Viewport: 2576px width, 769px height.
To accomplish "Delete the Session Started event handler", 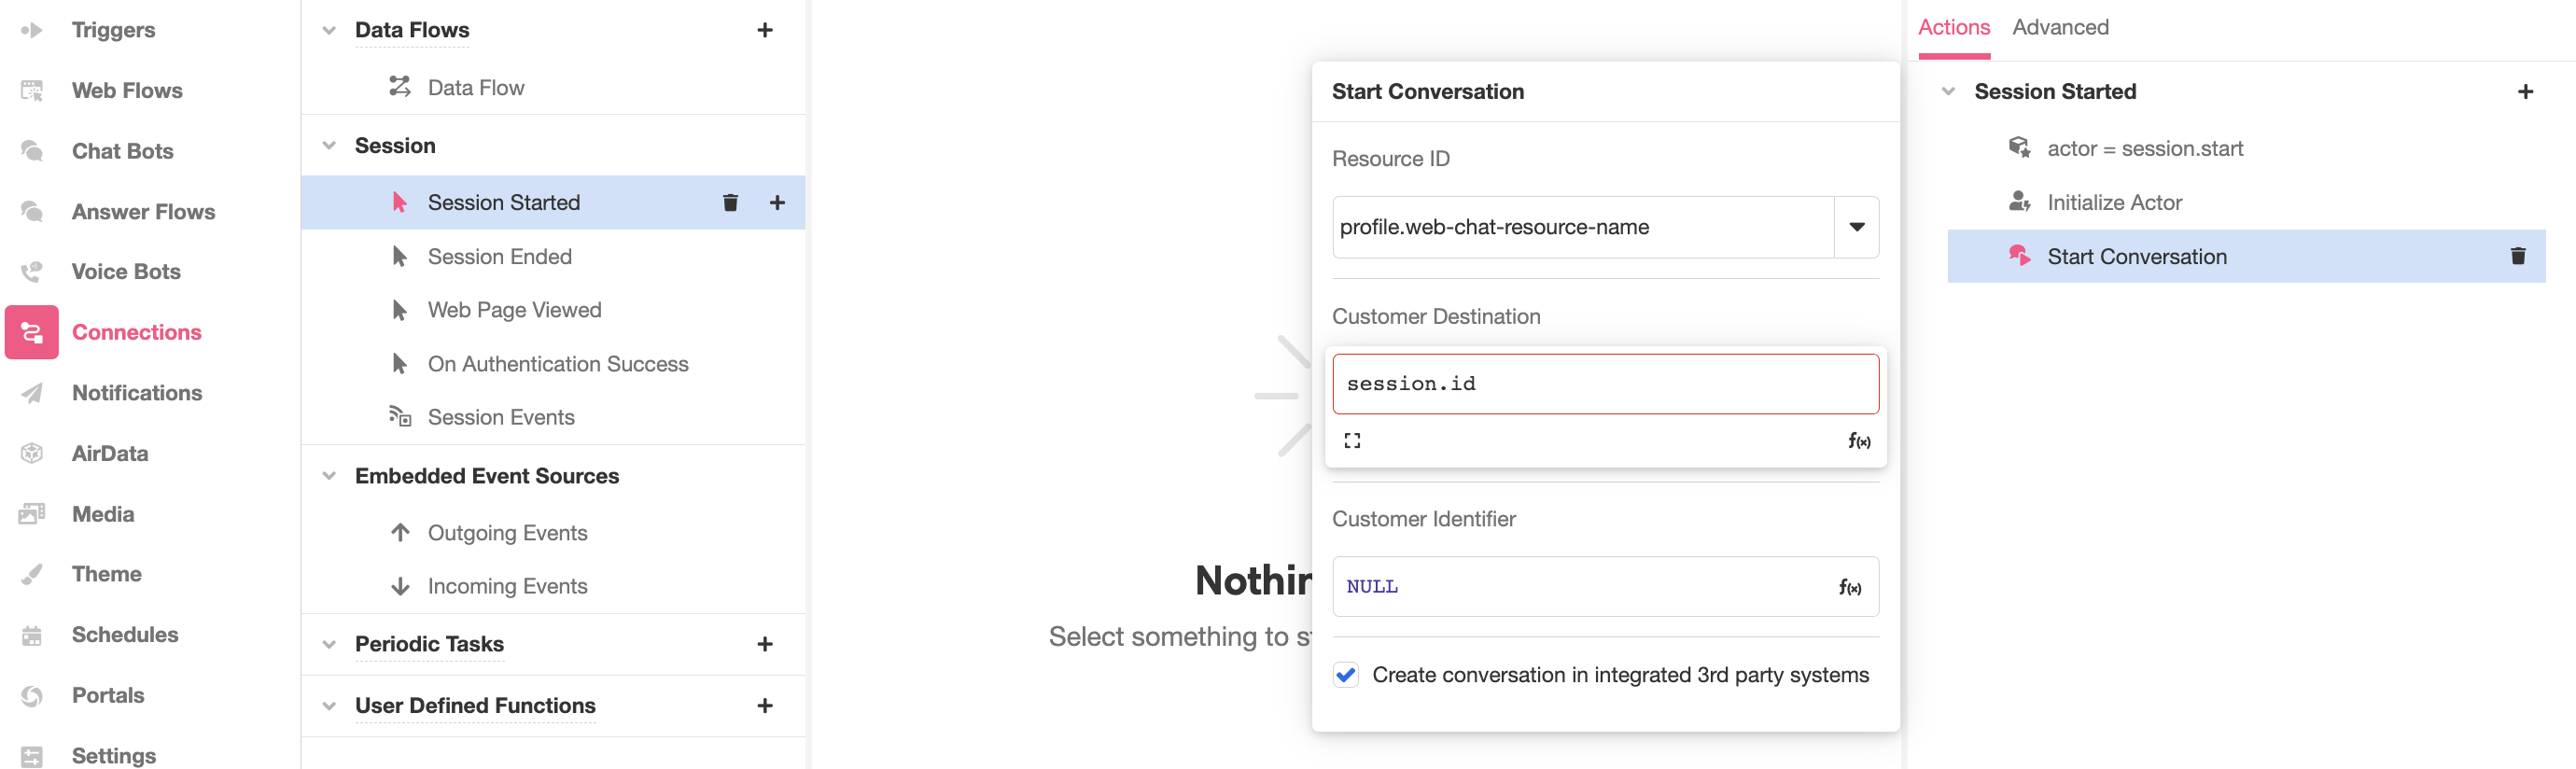I will coord(730,203).
